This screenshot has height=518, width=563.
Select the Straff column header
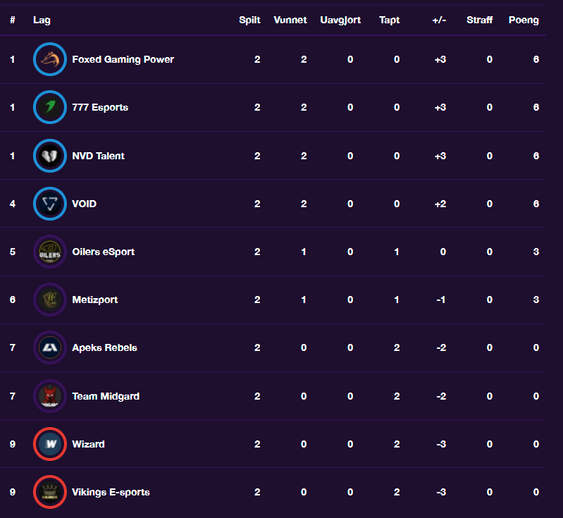[x=479, y=20]
